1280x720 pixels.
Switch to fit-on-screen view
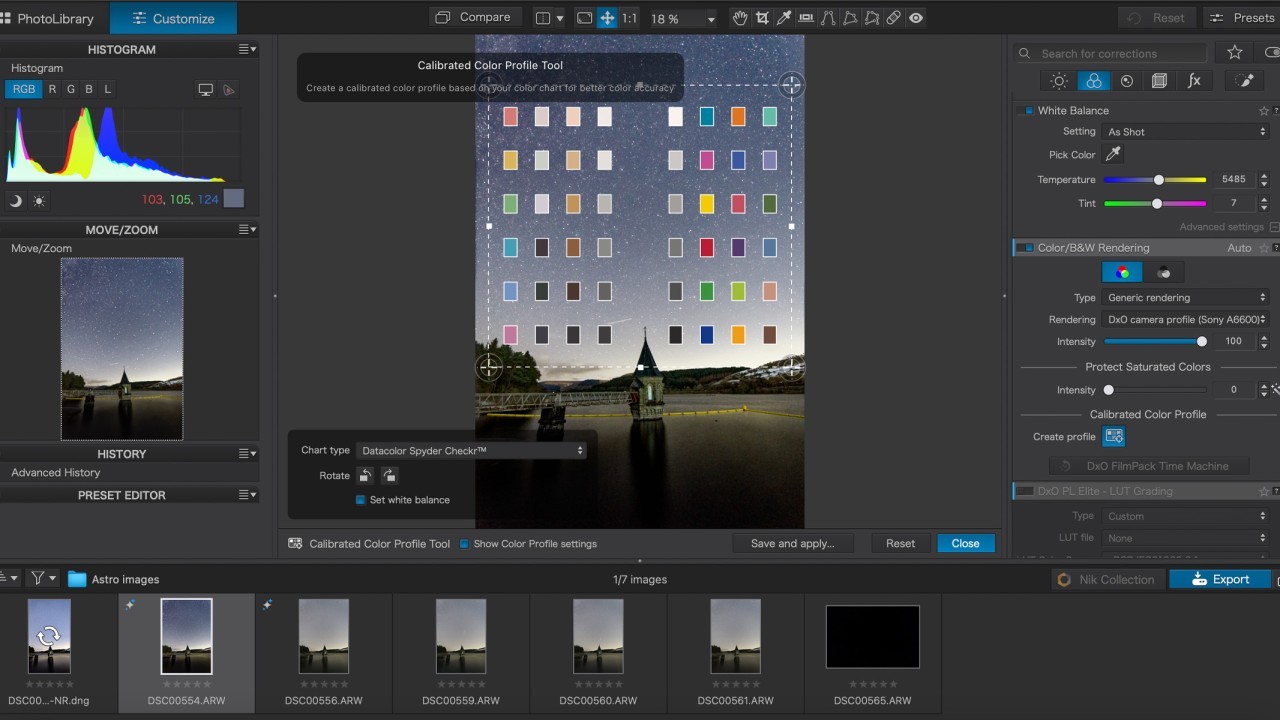pyautogui.click(x=585, y=18)
